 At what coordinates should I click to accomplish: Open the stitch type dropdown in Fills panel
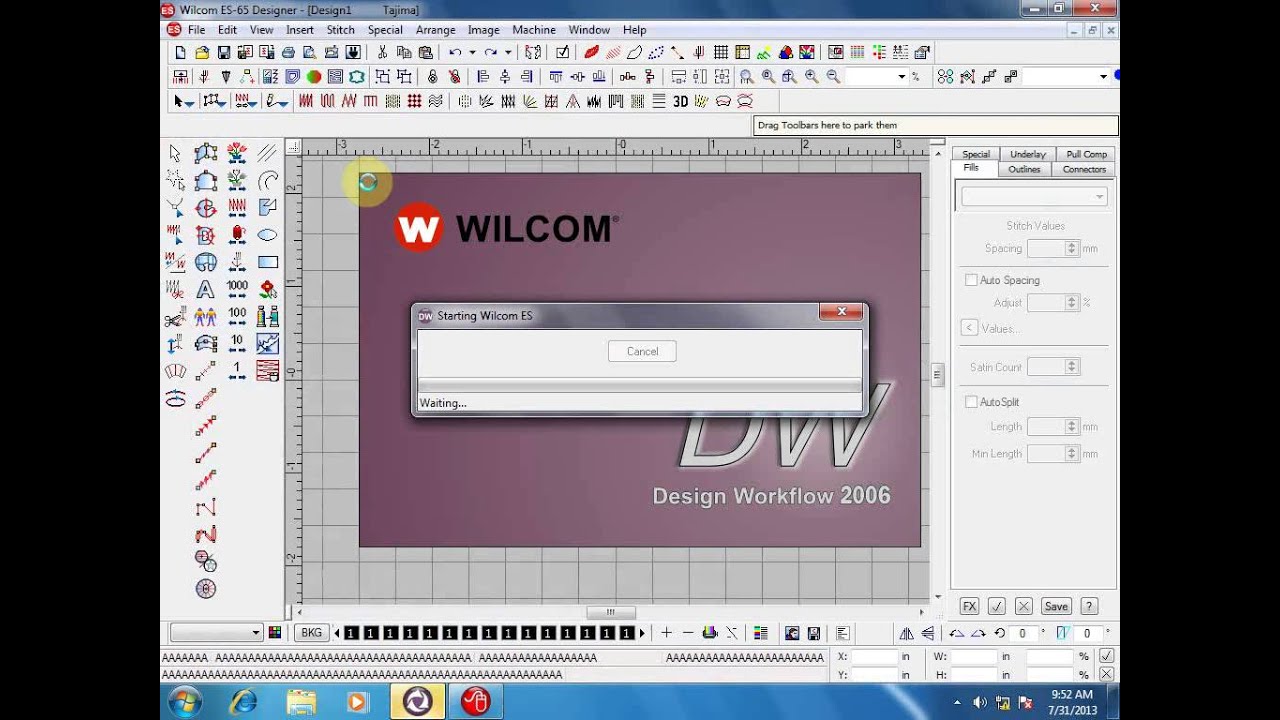pos(1034,197)
